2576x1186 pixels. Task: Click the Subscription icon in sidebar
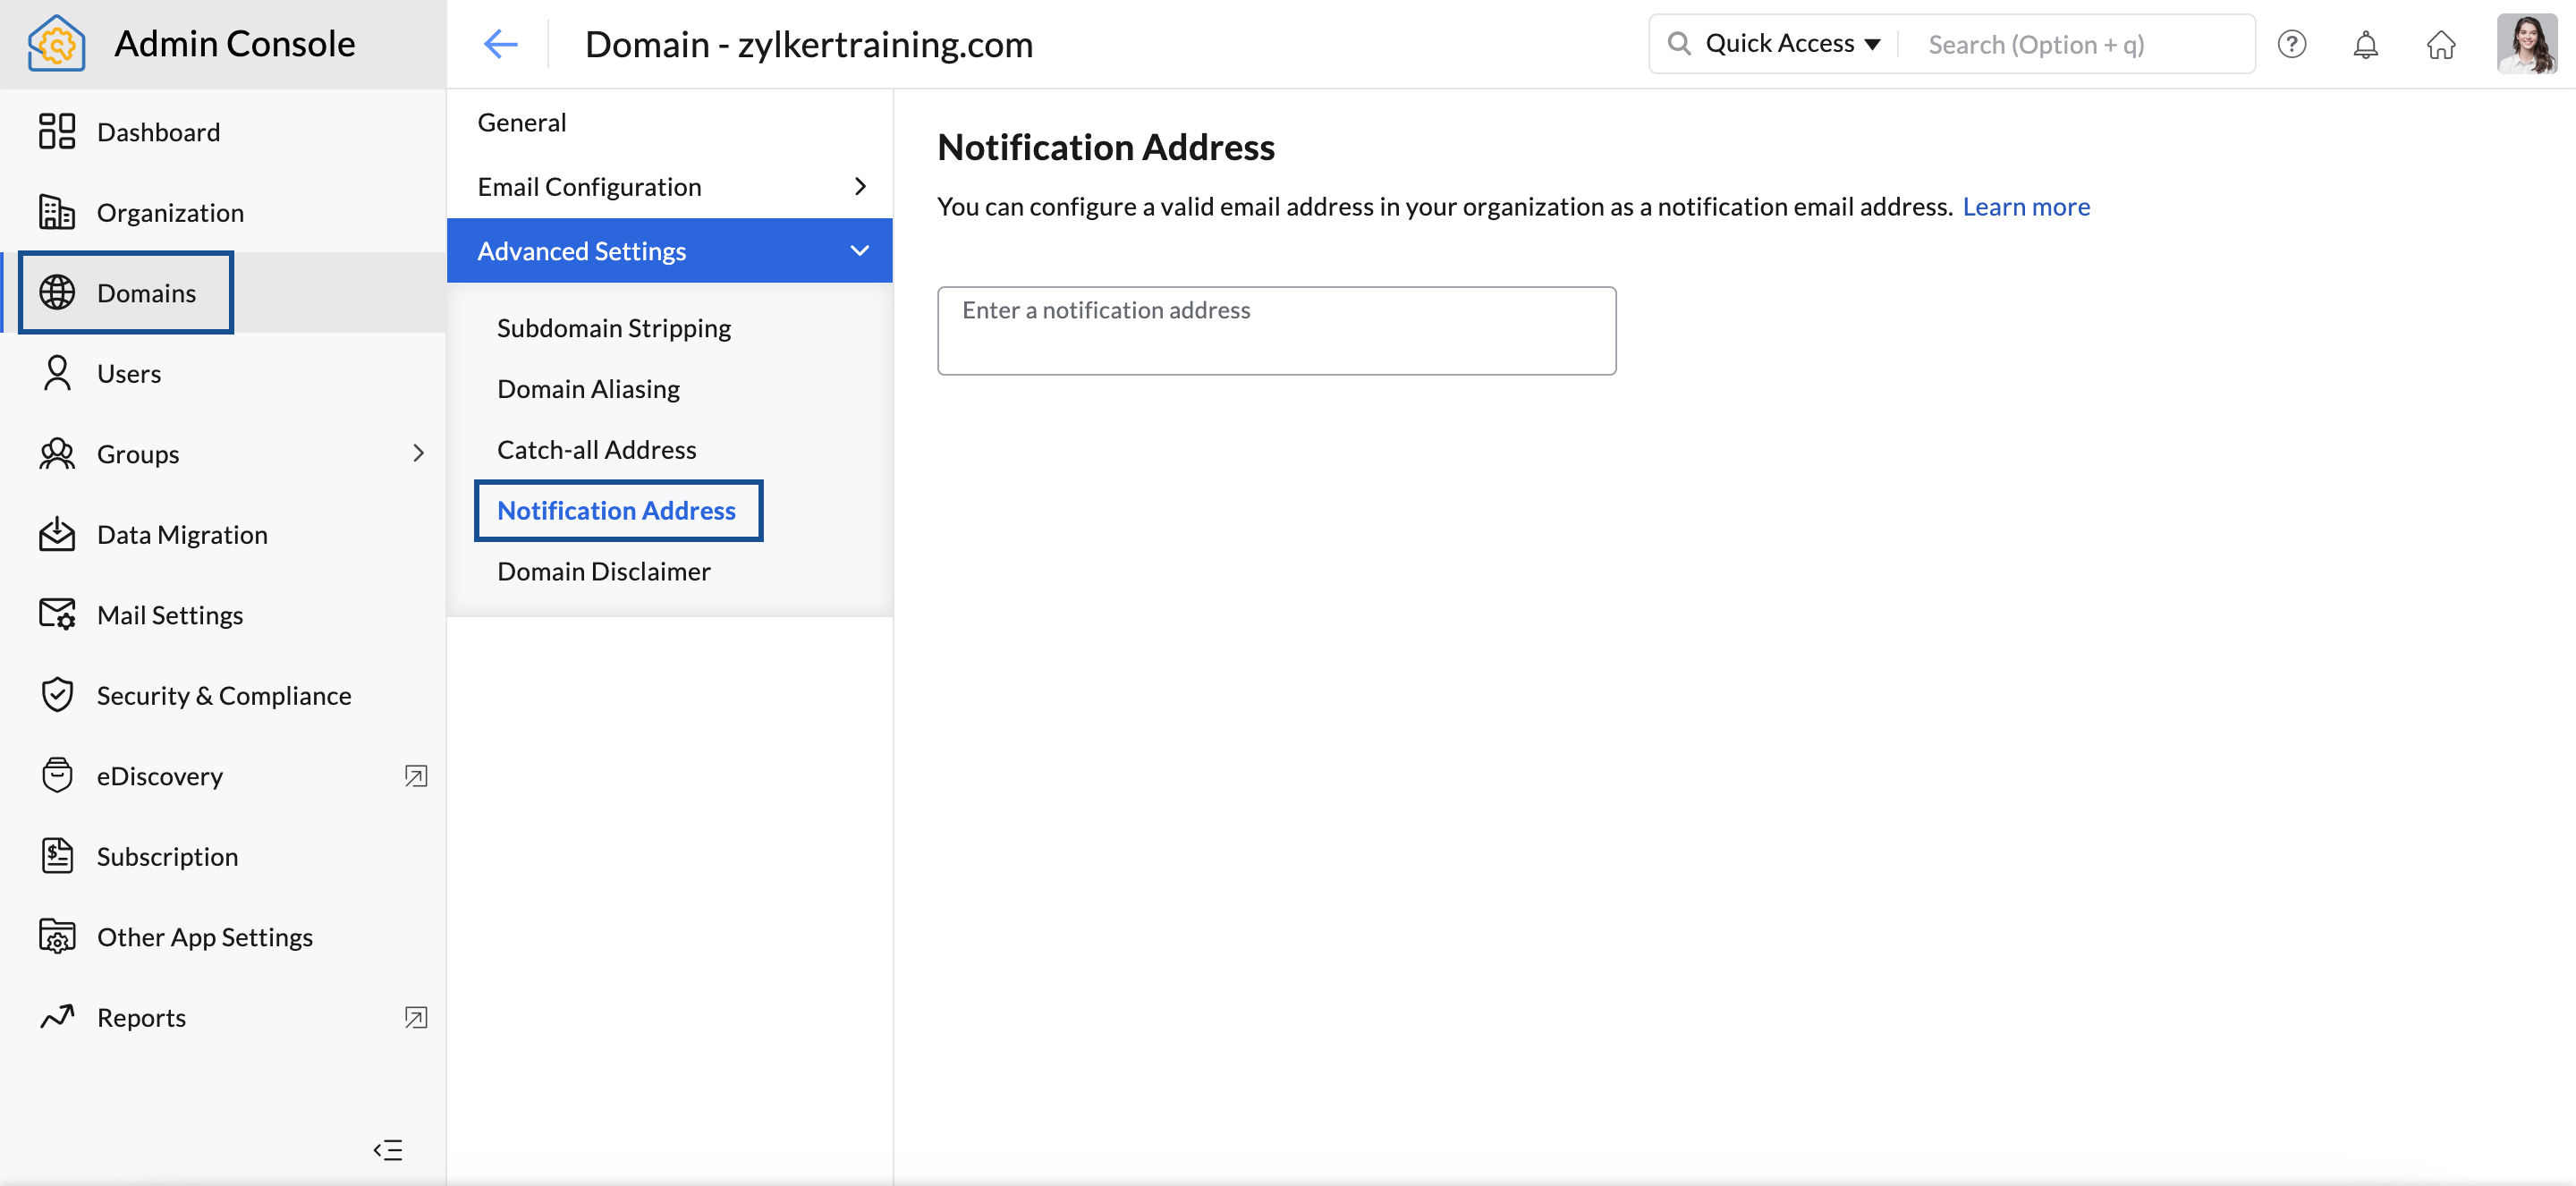click(55, 856)
